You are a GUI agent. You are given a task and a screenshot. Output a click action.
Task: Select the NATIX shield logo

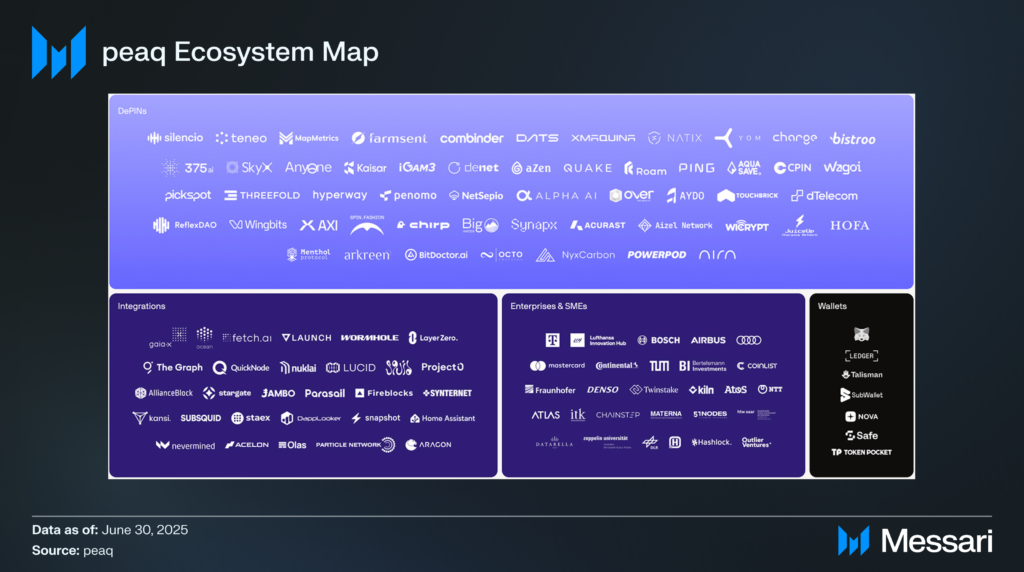coord(675,138)
